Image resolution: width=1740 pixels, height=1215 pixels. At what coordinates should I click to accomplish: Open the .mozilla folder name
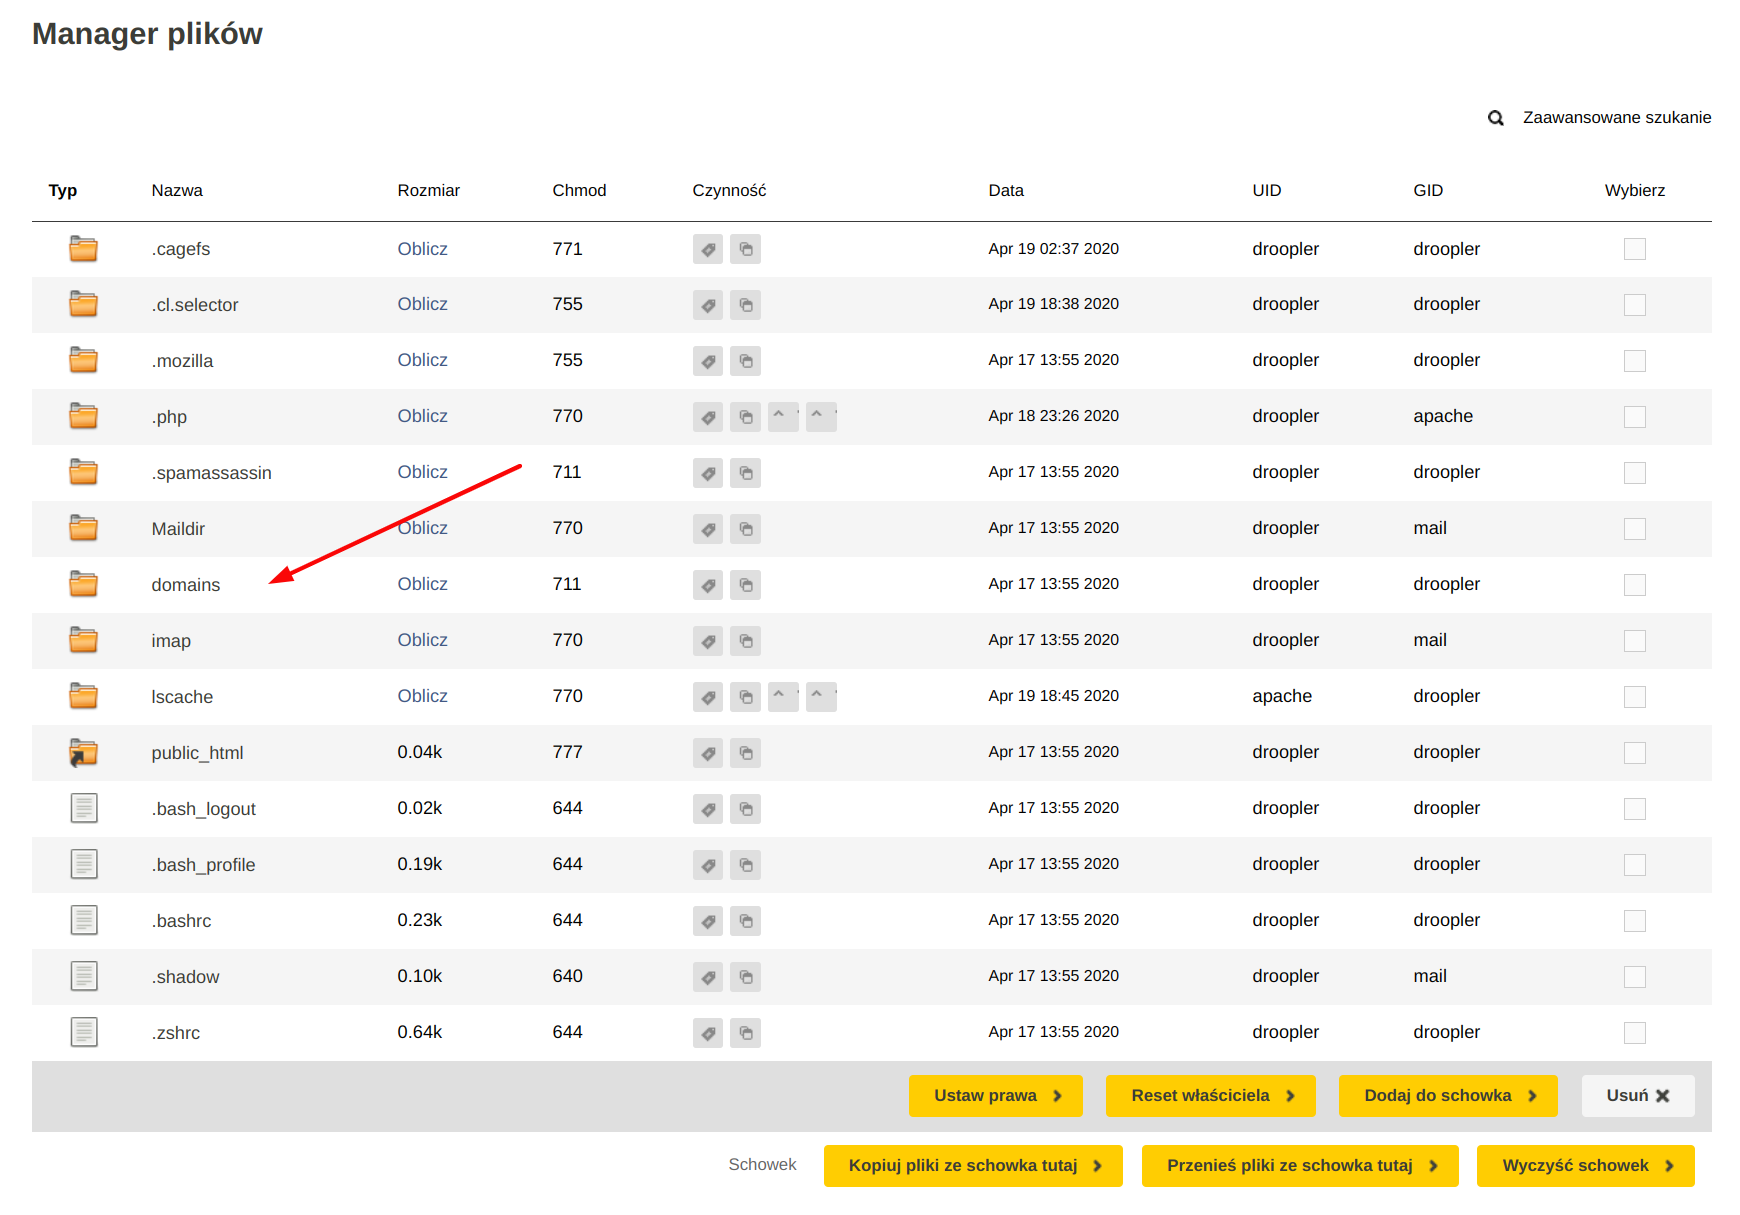click(x=182, y=361)
